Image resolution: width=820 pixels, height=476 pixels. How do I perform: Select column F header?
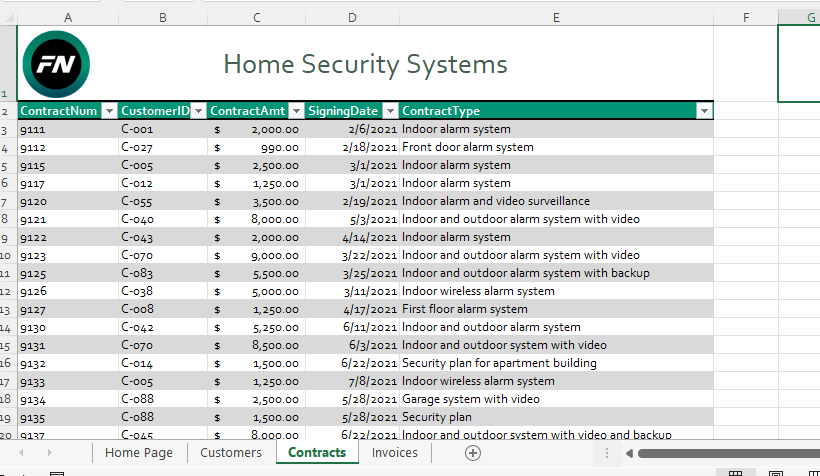click(746, 18)
